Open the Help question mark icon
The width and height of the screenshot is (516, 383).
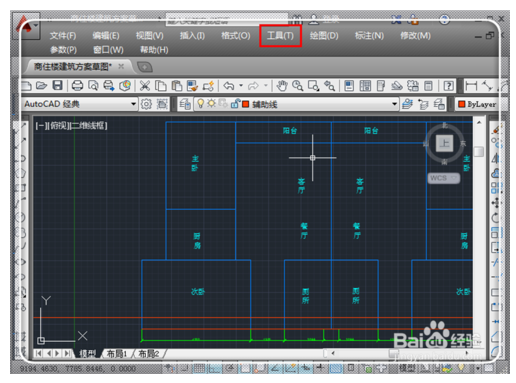click(x=448, y=86)
